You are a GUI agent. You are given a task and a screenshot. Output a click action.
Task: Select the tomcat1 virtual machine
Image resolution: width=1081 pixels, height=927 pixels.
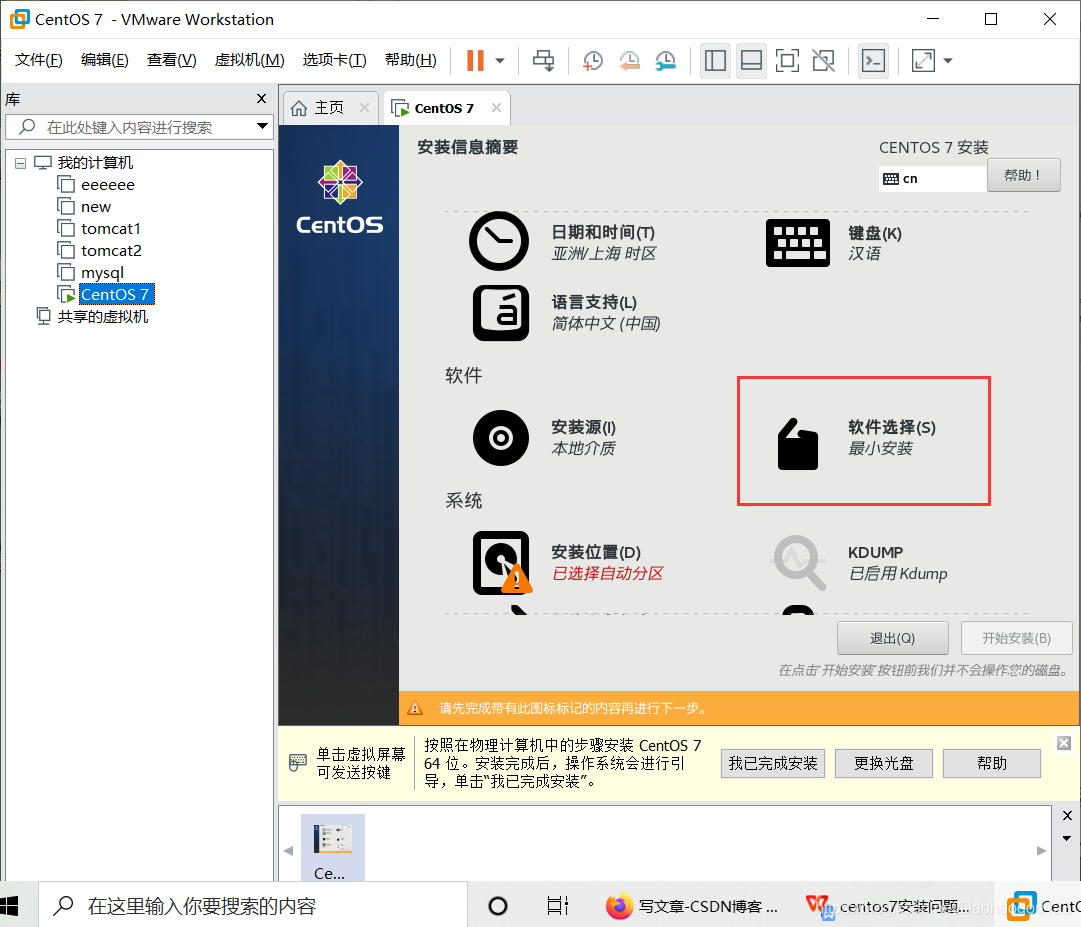point(110,229)
